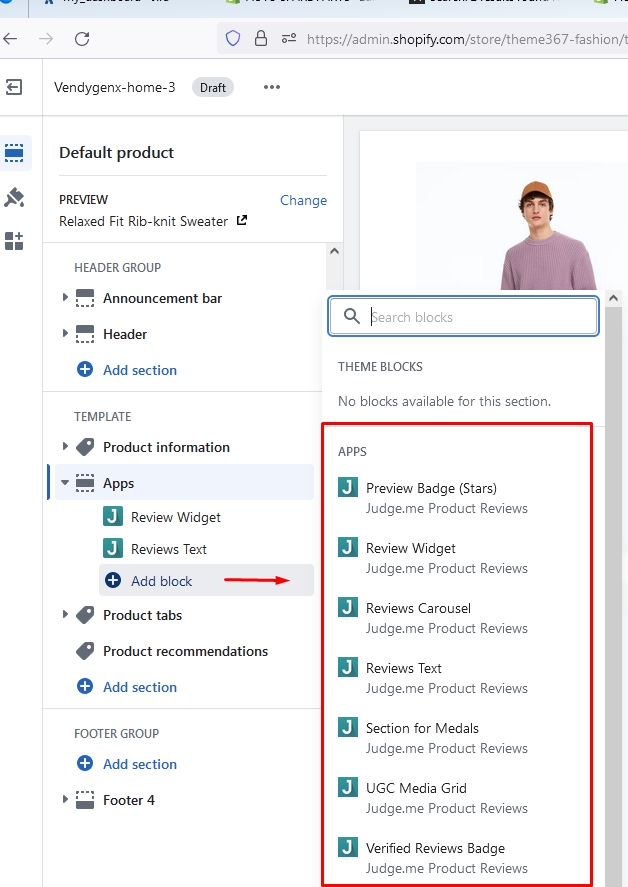The height and width of the screenshot is (887, 628).
Task: Click the Change preview link
Action: coord(303,200)
